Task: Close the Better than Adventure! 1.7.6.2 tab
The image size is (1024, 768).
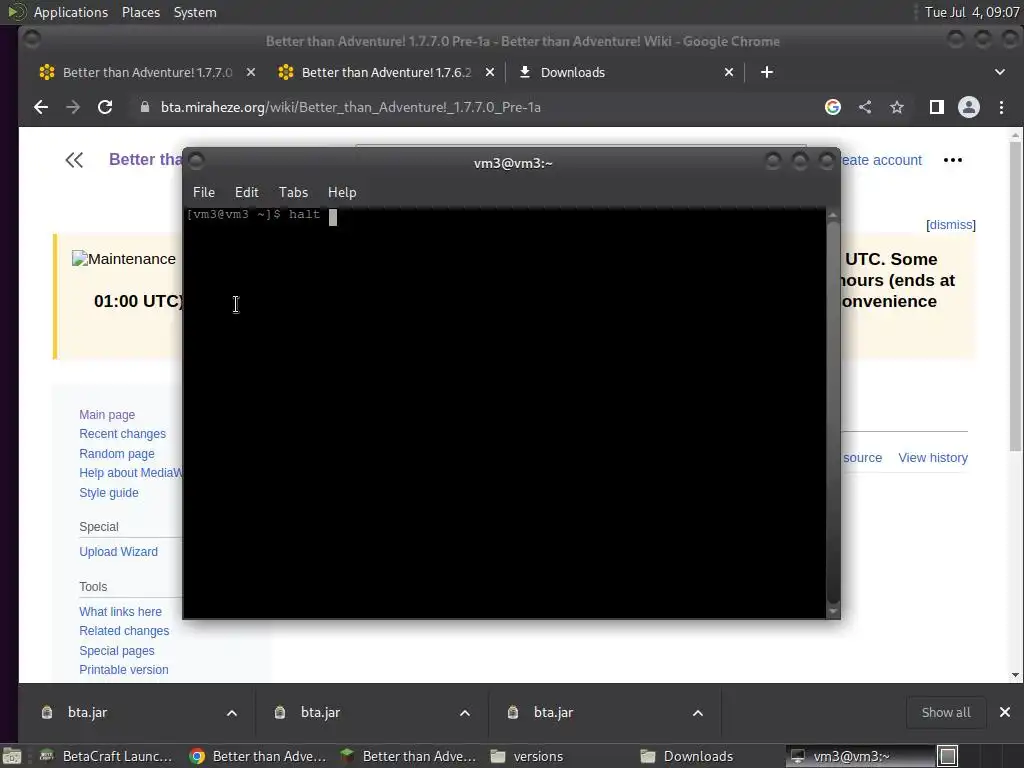Action: point(490,72)
